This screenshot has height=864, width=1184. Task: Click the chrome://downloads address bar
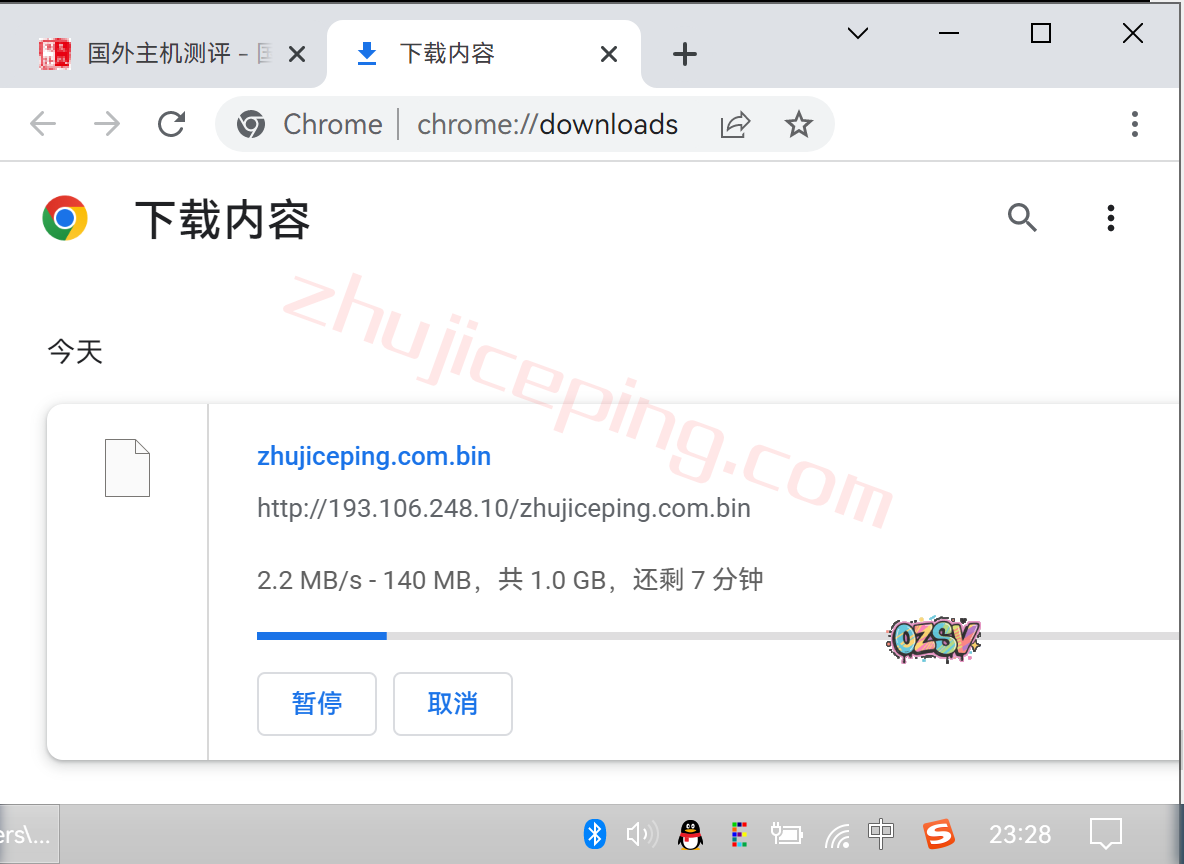547,124
